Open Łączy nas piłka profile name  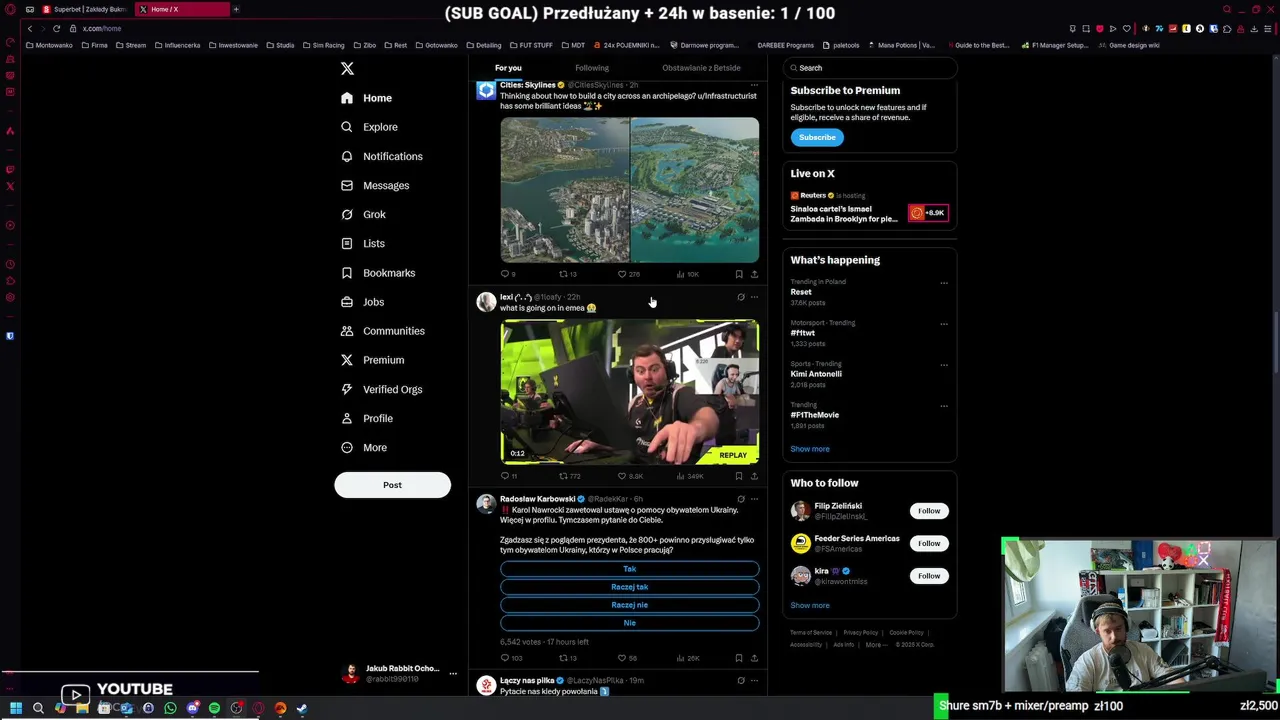point(527,681)
